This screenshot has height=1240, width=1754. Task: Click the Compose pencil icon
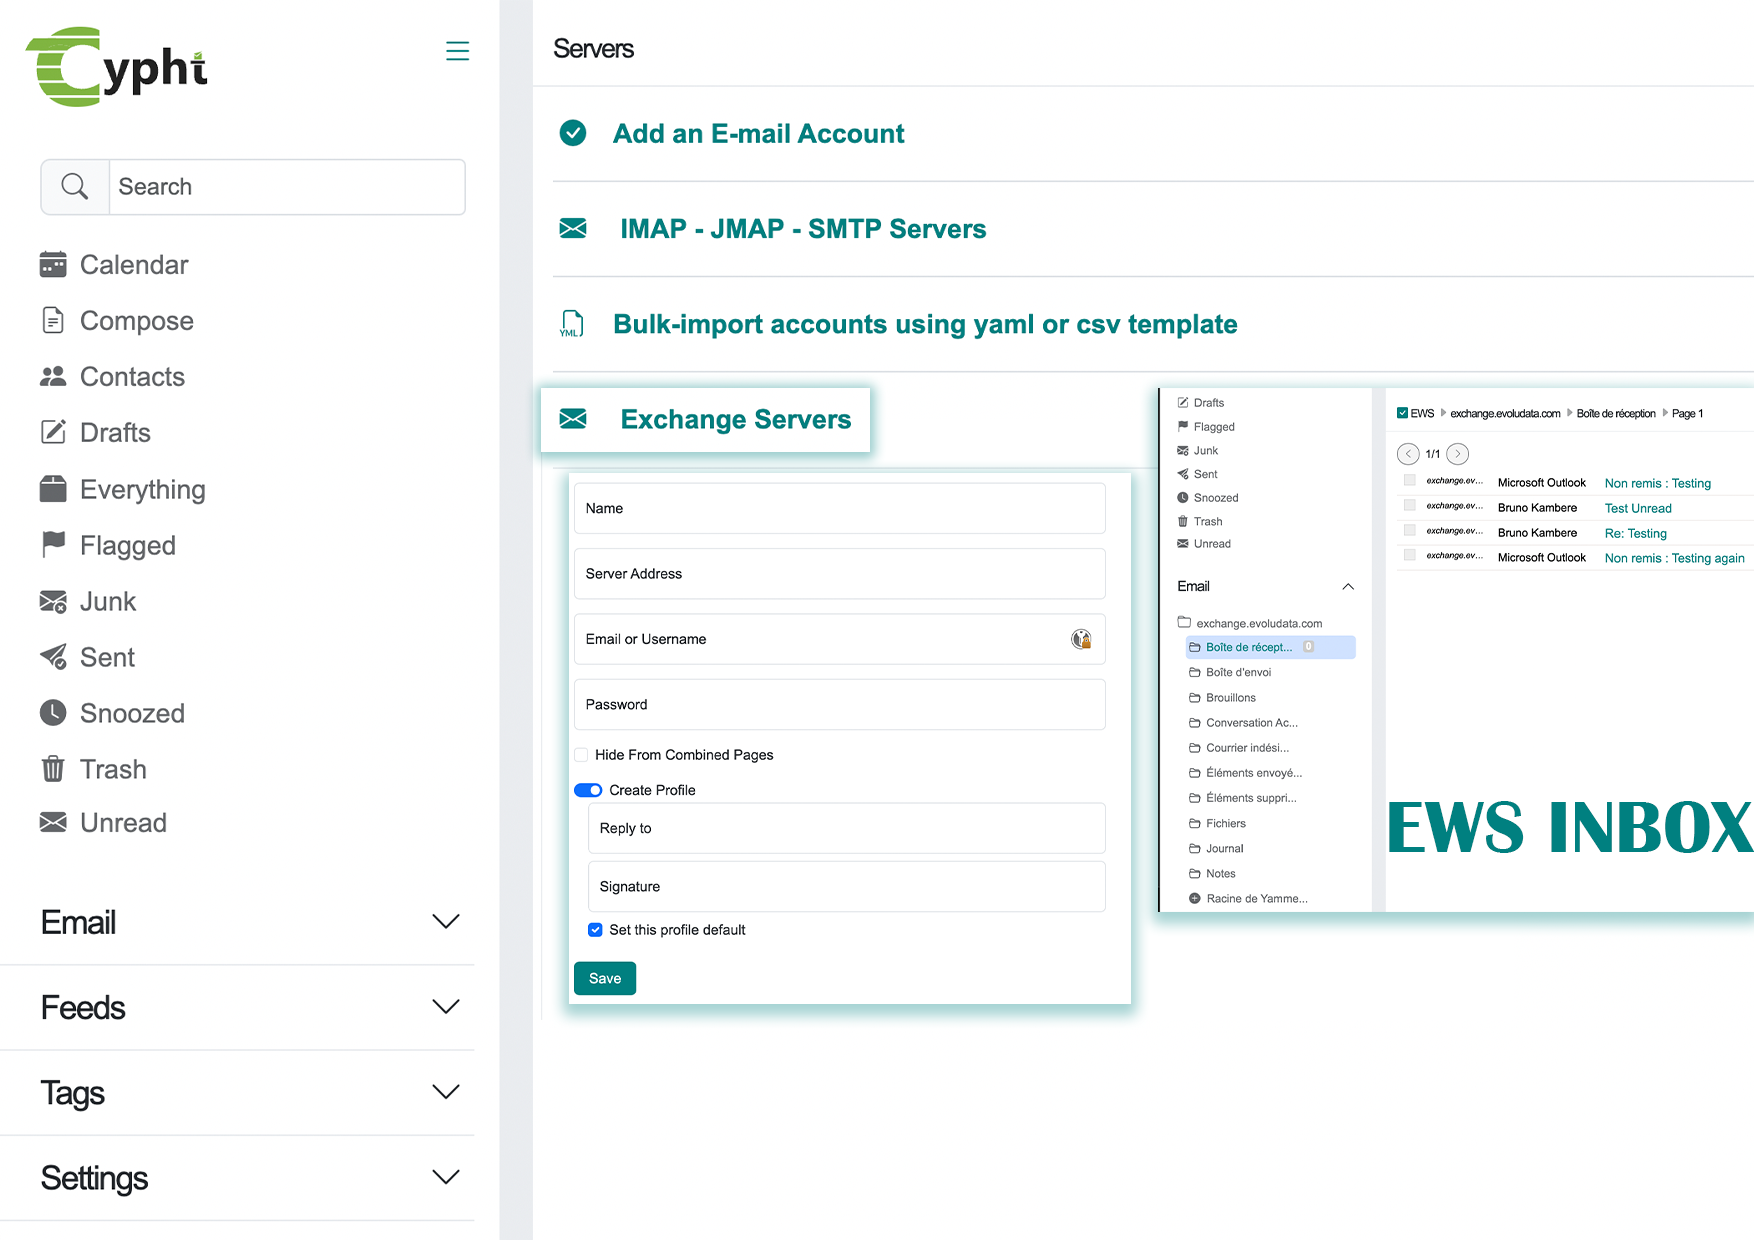54,320
